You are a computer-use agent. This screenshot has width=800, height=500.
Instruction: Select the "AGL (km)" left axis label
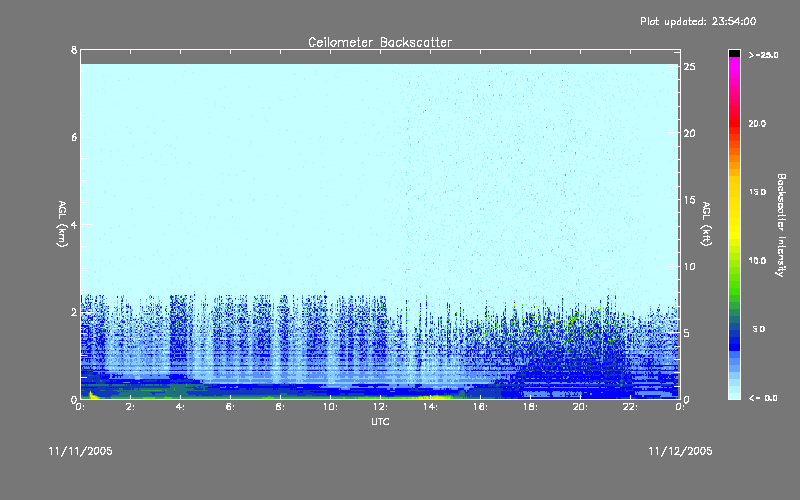[62, 224]
